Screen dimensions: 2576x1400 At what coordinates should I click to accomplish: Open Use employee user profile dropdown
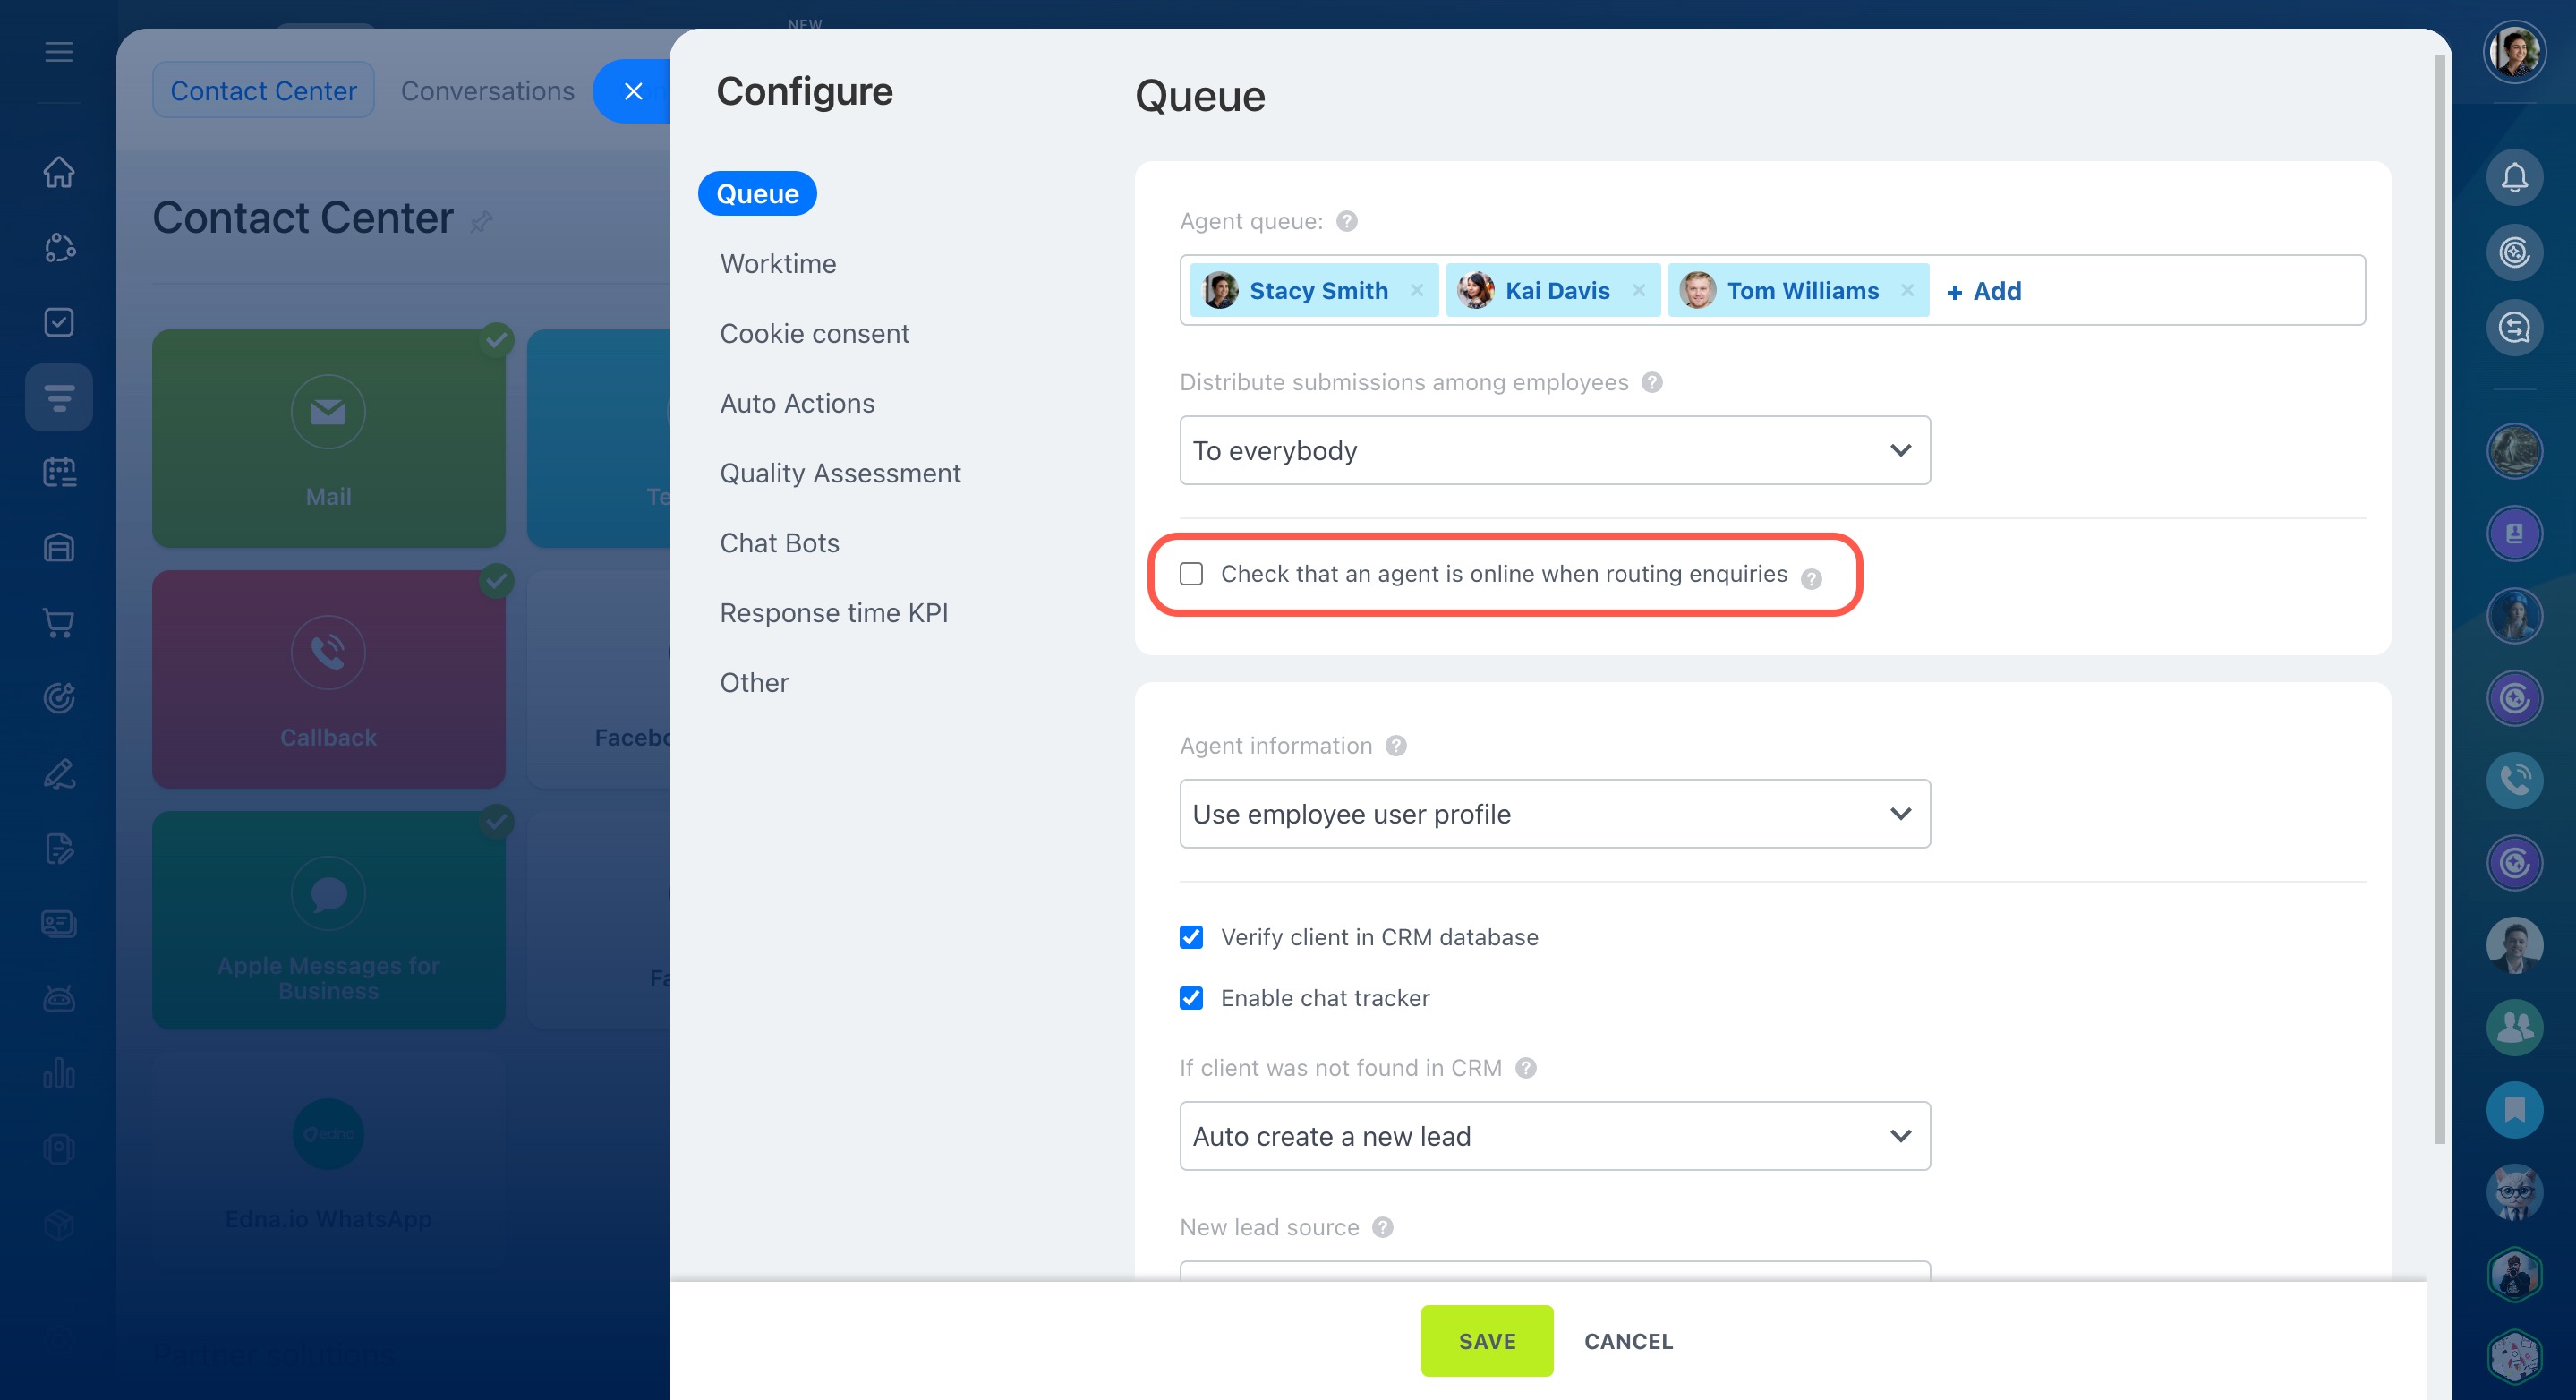[1554, 814]
